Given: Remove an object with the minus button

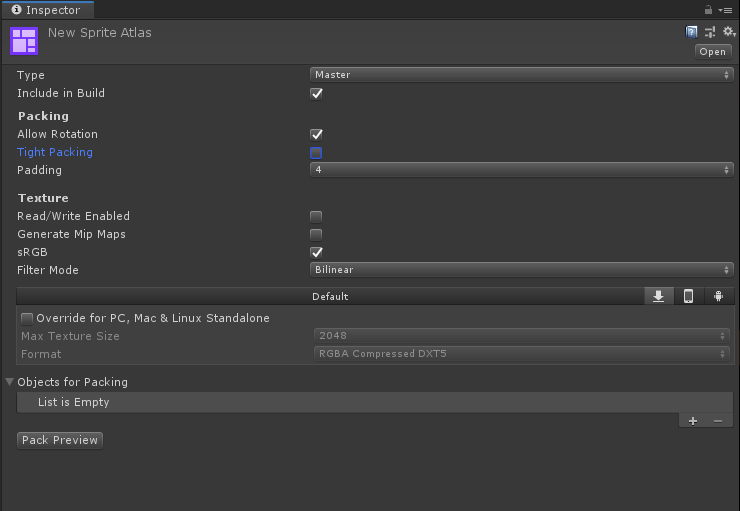Looking at the screenshot, I should pos(718,421).
